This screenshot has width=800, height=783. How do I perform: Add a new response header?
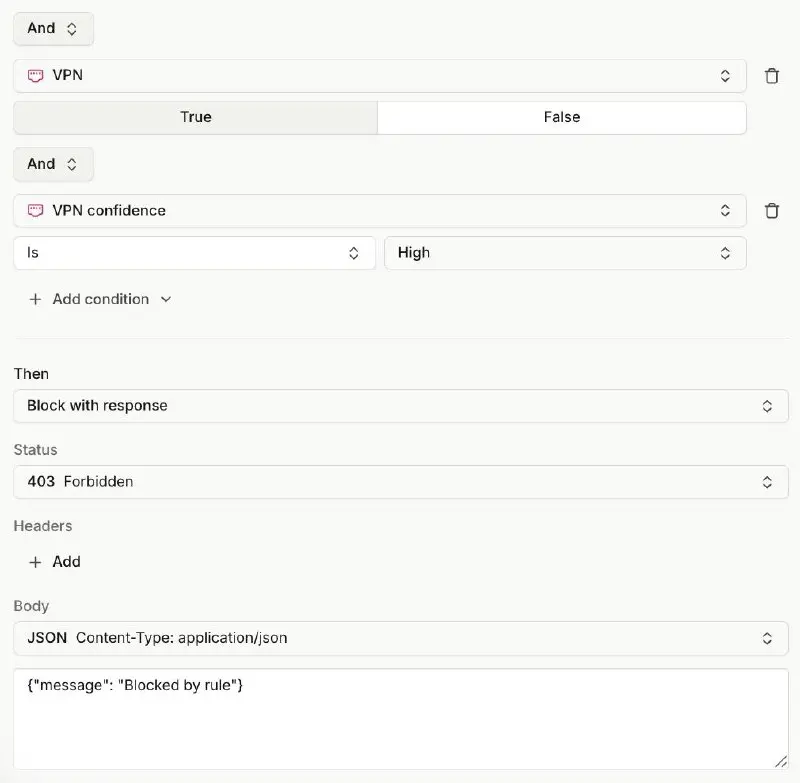coord(55,562)
